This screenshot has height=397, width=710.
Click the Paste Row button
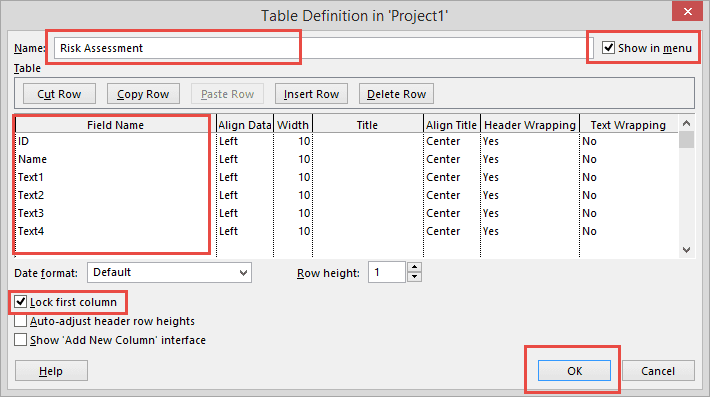[227, 94]
